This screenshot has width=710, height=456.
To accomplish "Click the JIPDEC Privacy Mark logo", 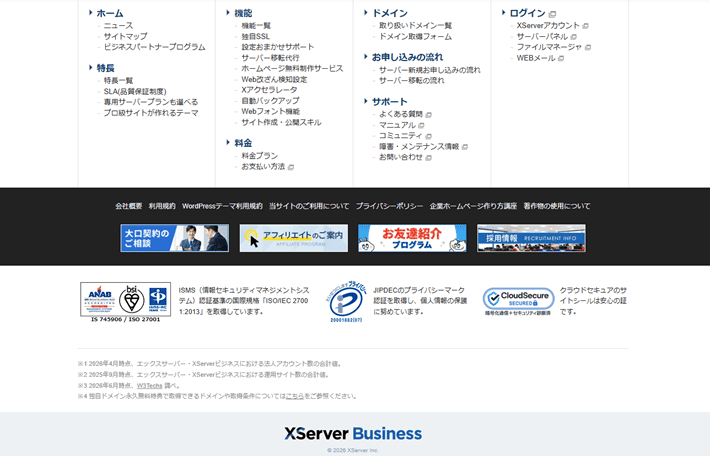I will click(346, 302).
